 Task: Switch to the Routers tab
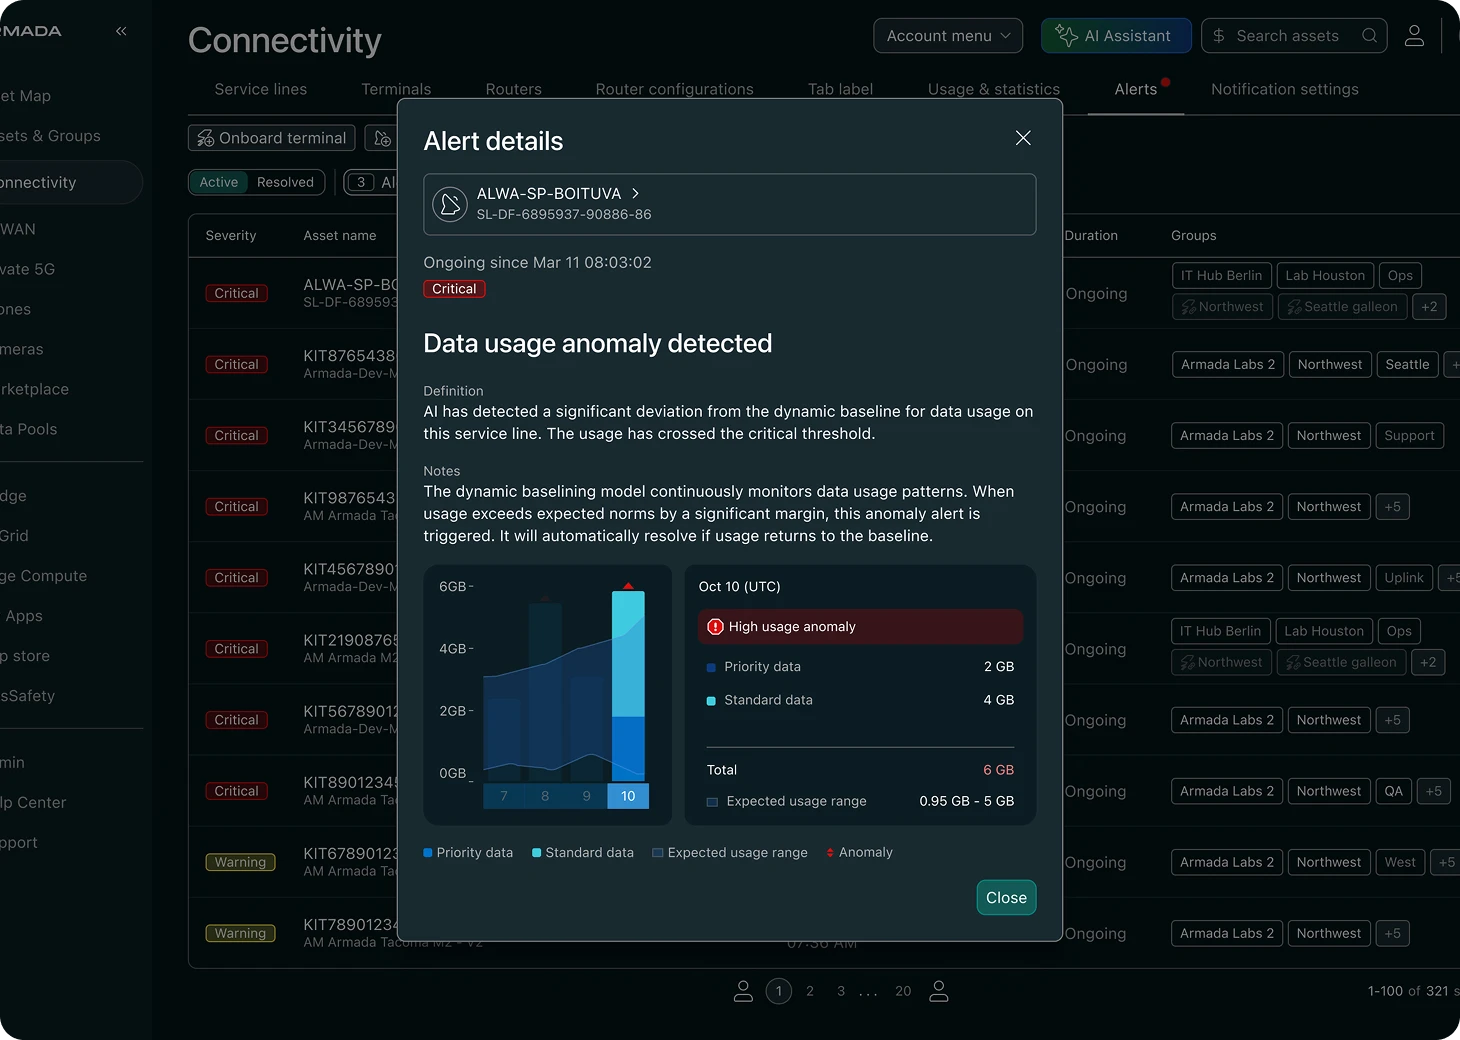513,89
